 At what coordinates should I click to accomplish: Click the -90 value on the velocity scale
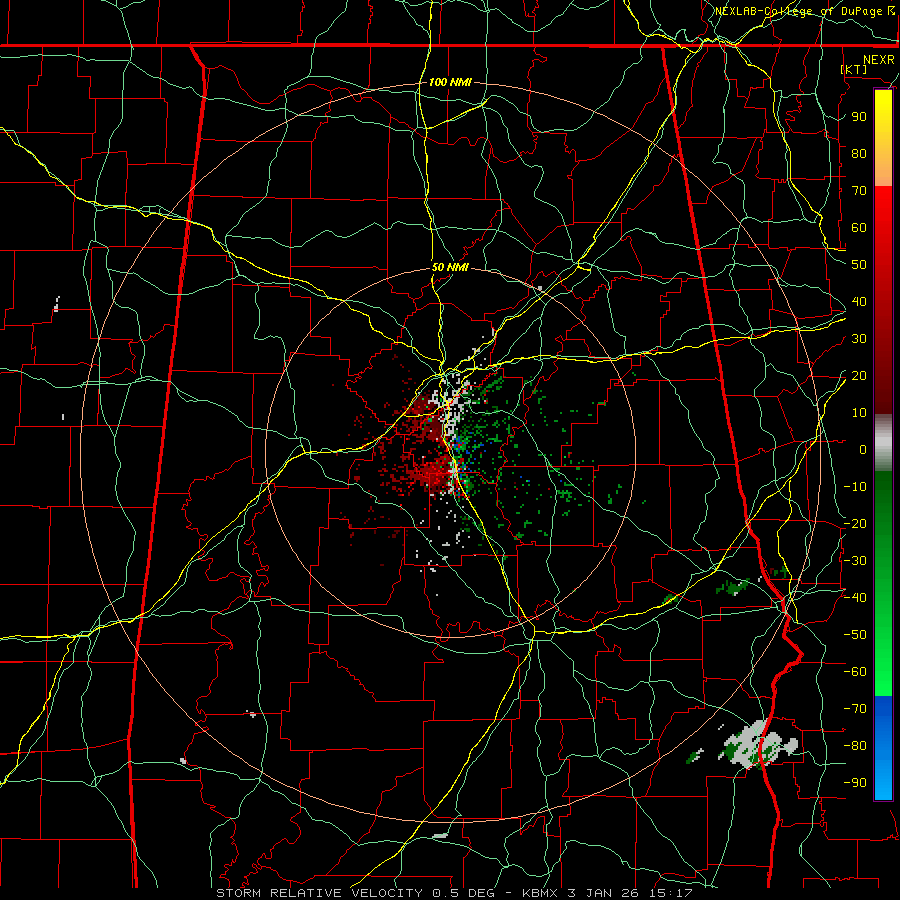tap(855, 783)
